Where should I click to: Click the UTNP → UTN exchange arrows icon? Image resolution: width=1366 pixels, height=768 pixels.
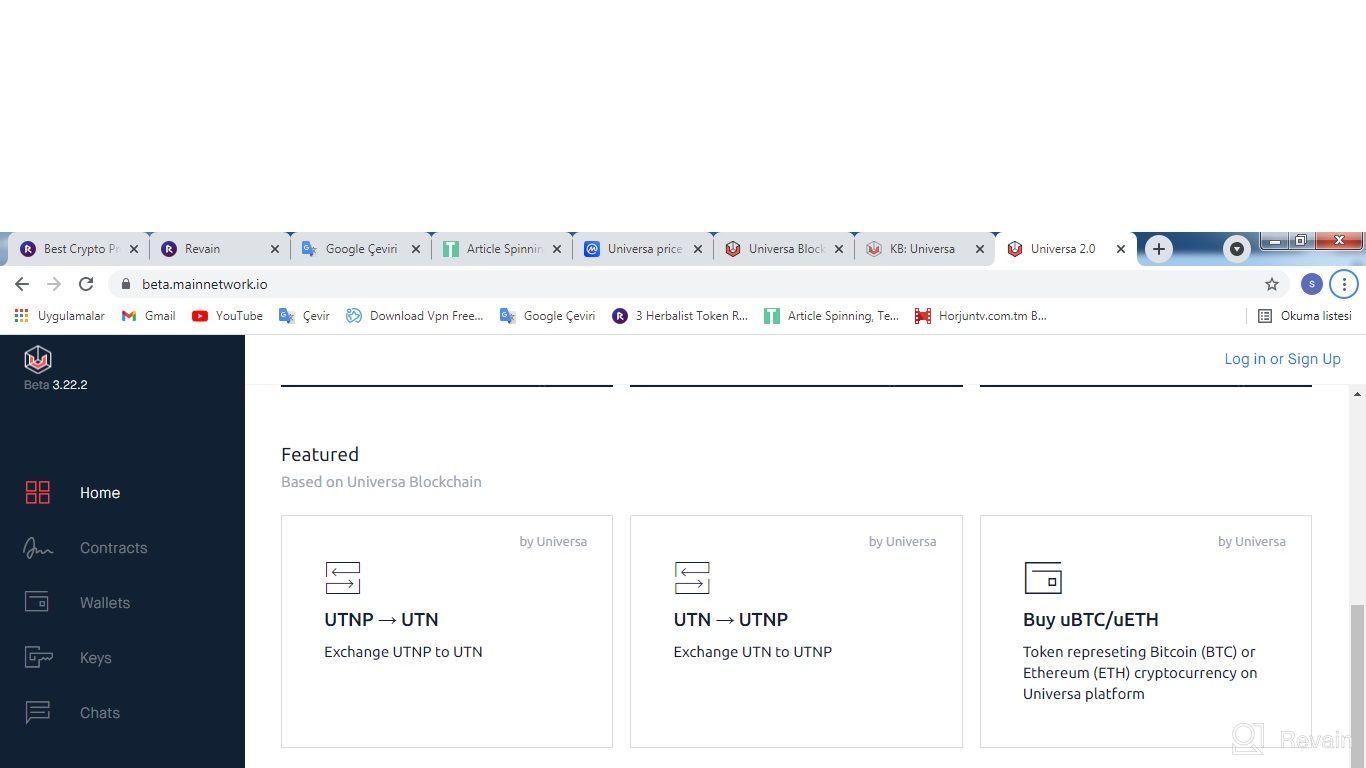pos(343,578)
